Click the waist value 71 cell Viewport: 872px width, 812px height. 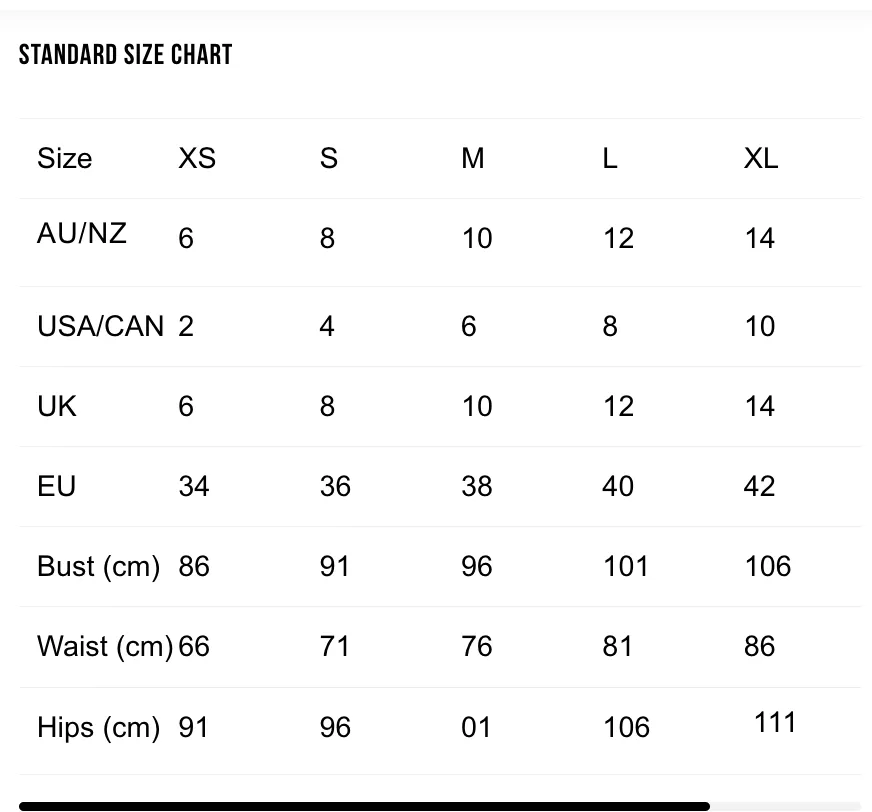point(334,646)
